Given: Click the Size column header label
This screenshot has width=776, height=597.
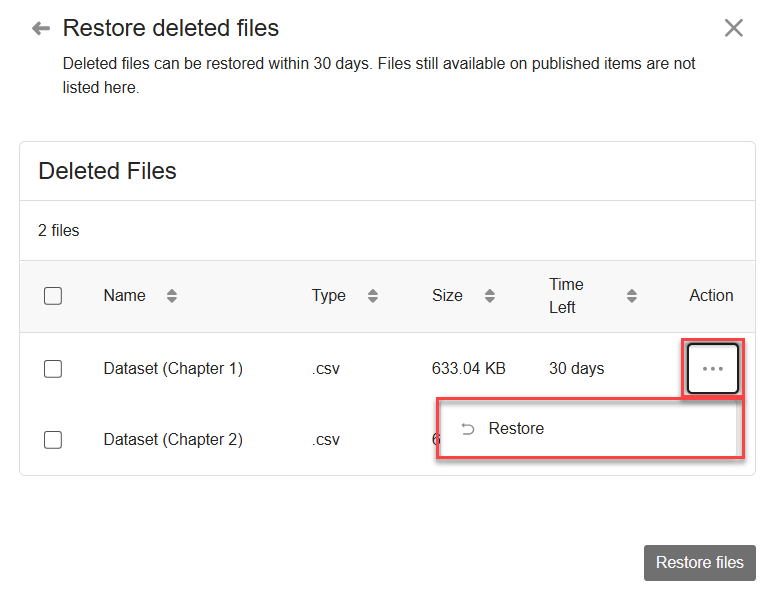Looking at the screenshot, I should [x=447, y=296].
